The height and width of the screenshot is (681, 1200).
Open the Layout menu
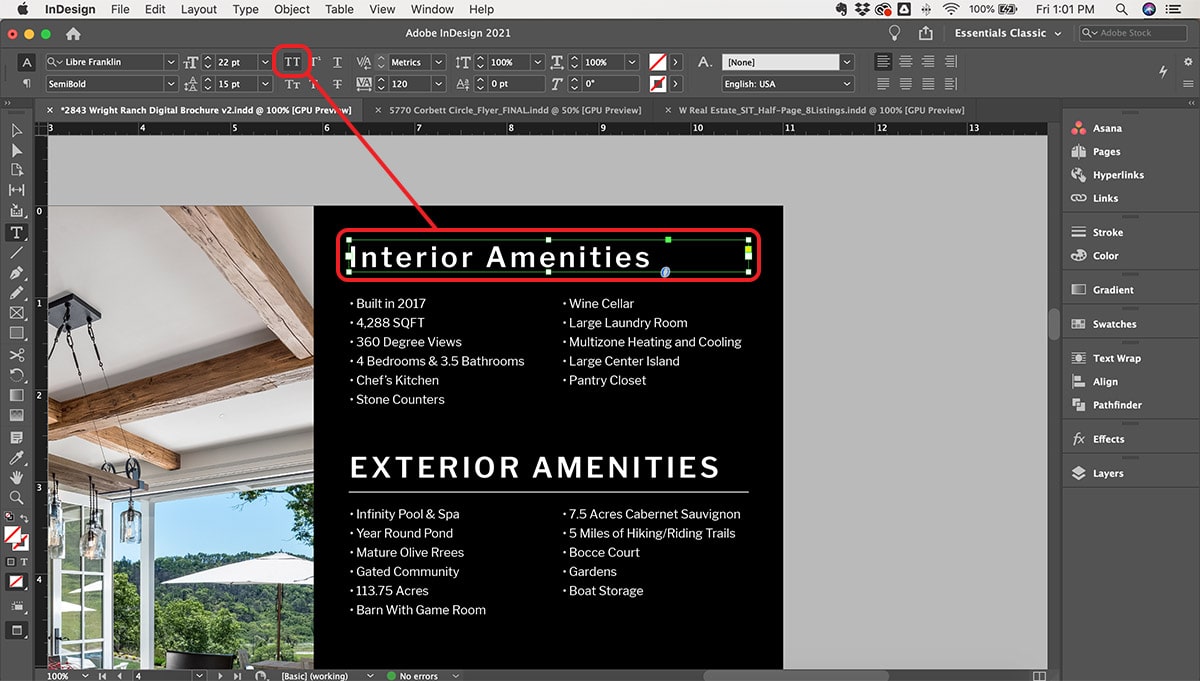(x=198, y=9)
